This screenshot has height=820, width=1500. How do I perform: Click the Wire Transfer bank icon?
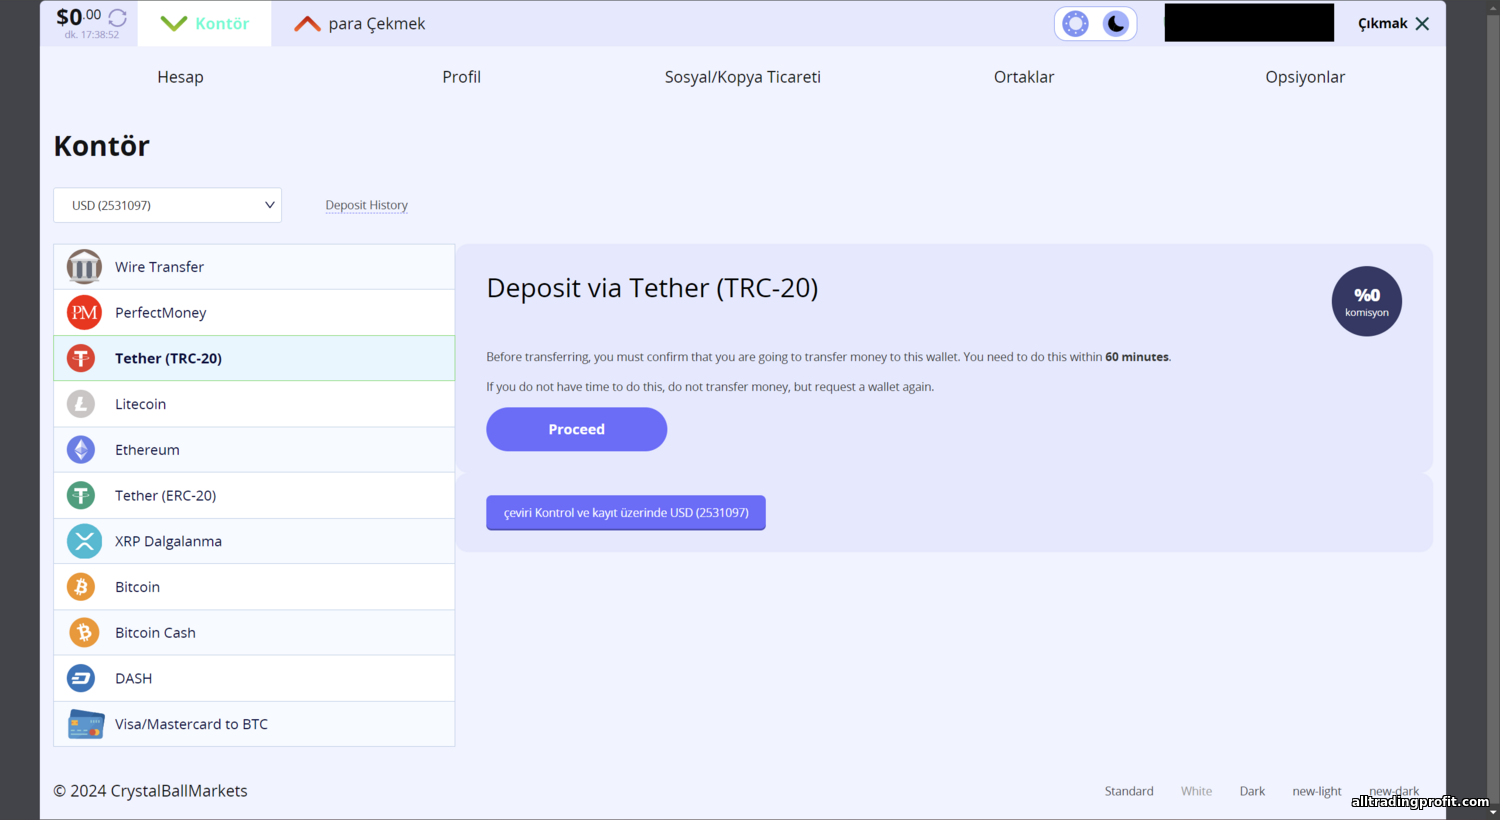(84, 267)
